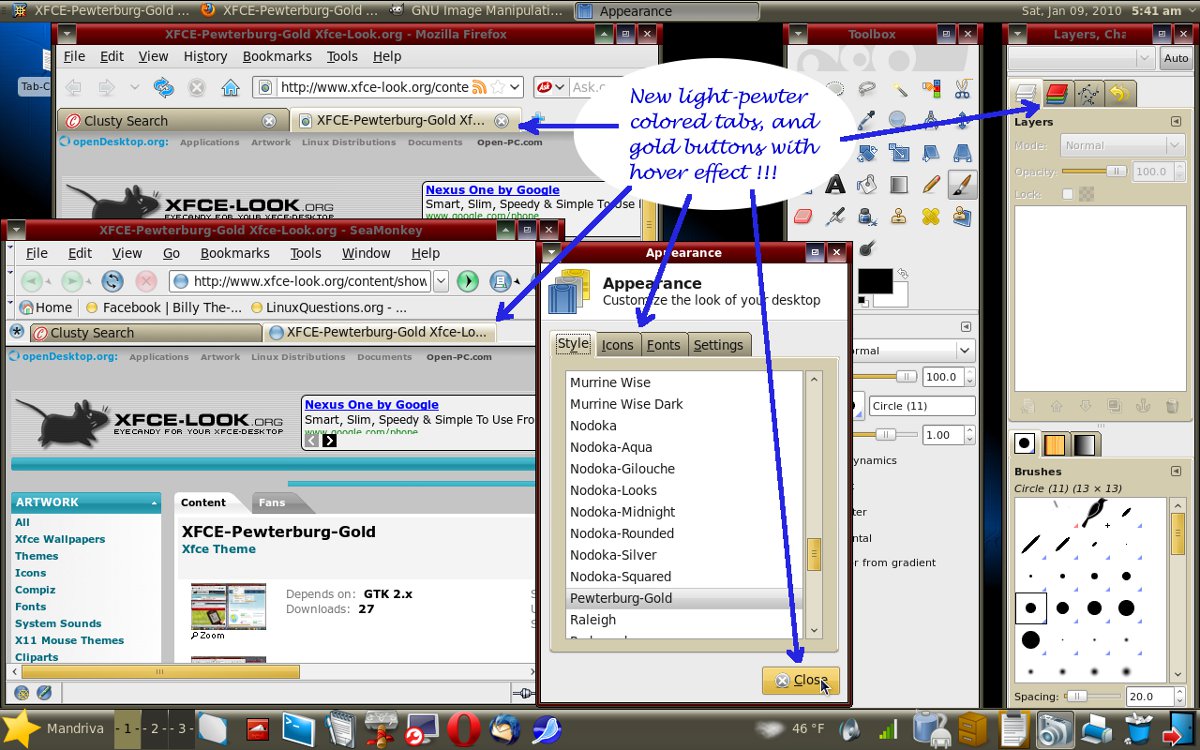
Task: Open SeaMonkey Go menu
Action: [171, 253]
